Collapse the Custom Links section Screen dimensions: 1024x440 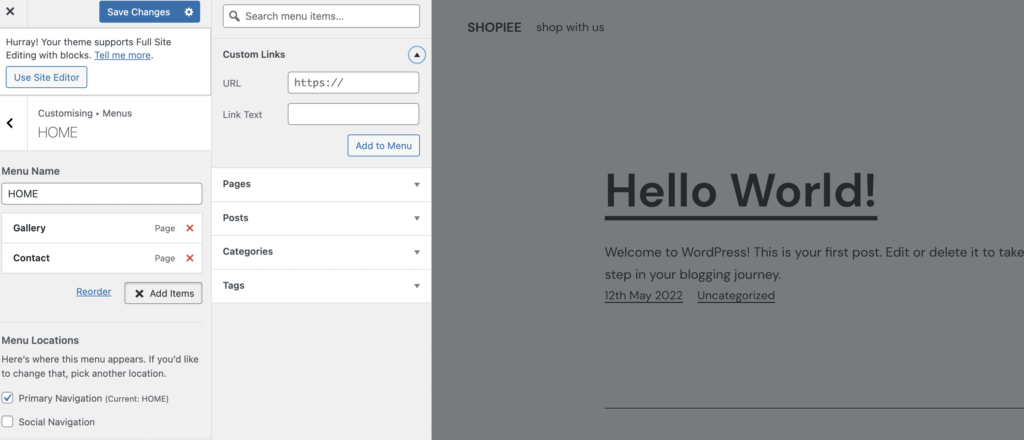point(417,55)
